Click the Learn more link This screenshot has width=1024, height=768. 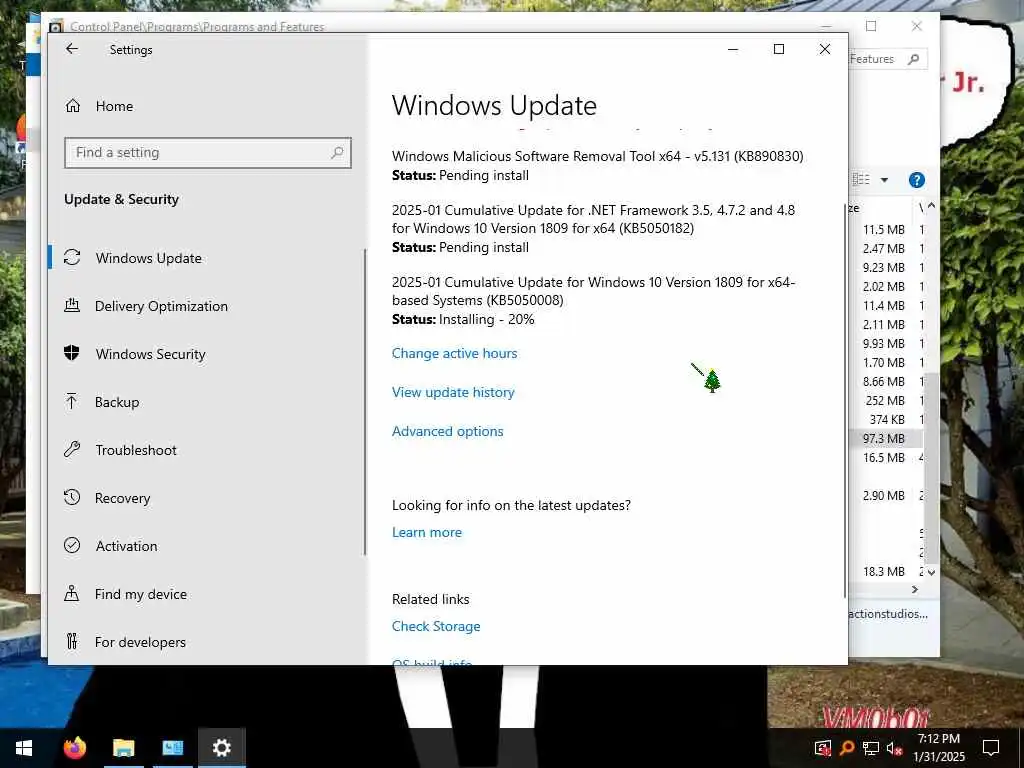[x=426, y=532]
